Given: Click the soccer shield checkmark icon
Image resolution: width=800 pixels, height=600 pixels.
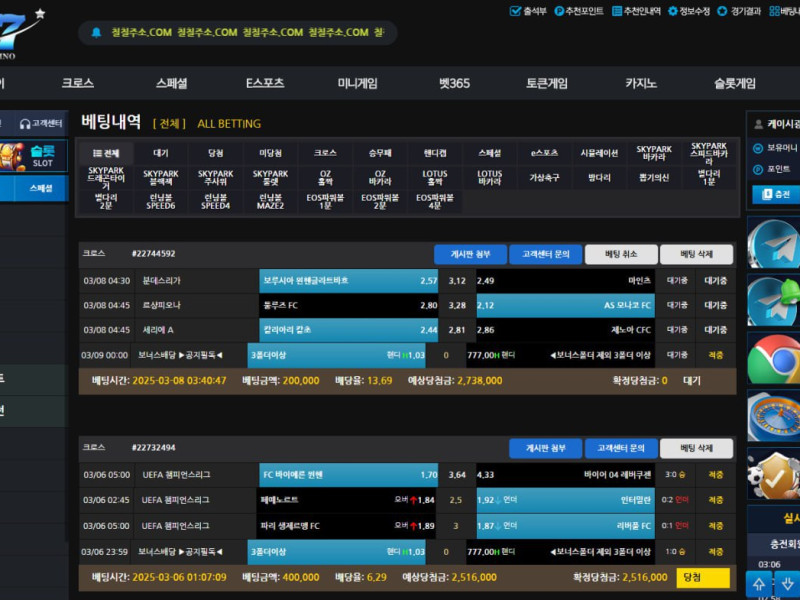Looking at the screenshot, I should tap(773, 475).
